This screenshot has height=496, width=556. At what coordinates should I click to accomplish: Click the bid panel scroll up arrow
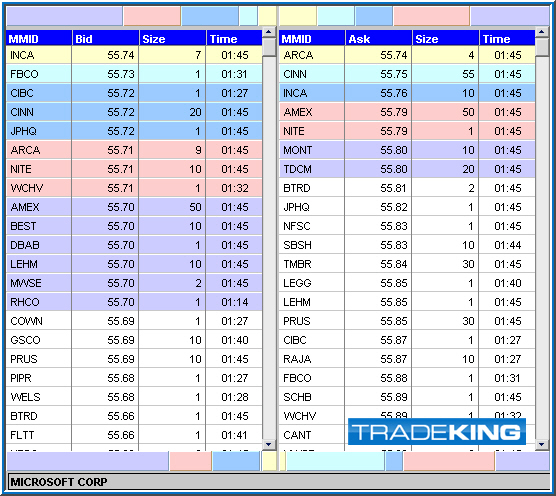point(269,32)
